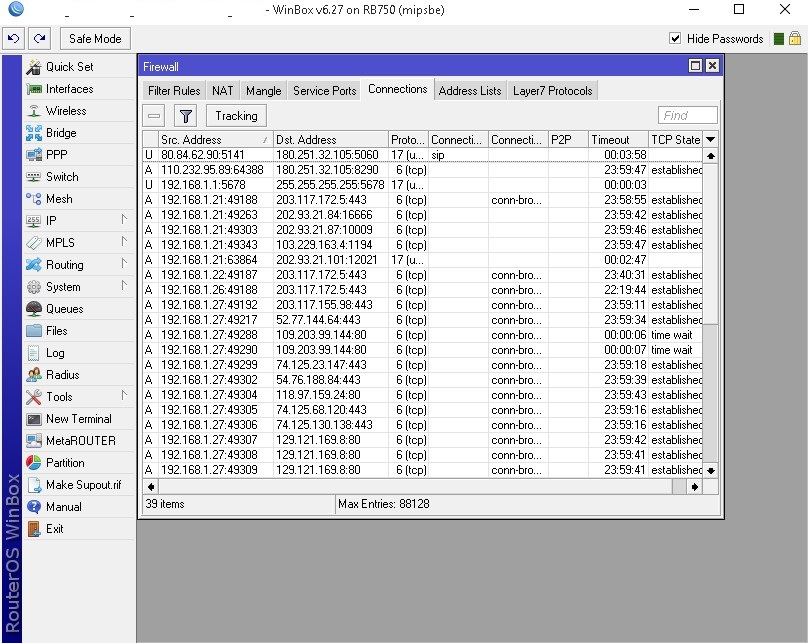Close the Firewall sub-window
The height and width of the screenshot is (643, 808).
click(x=712, y=66)
